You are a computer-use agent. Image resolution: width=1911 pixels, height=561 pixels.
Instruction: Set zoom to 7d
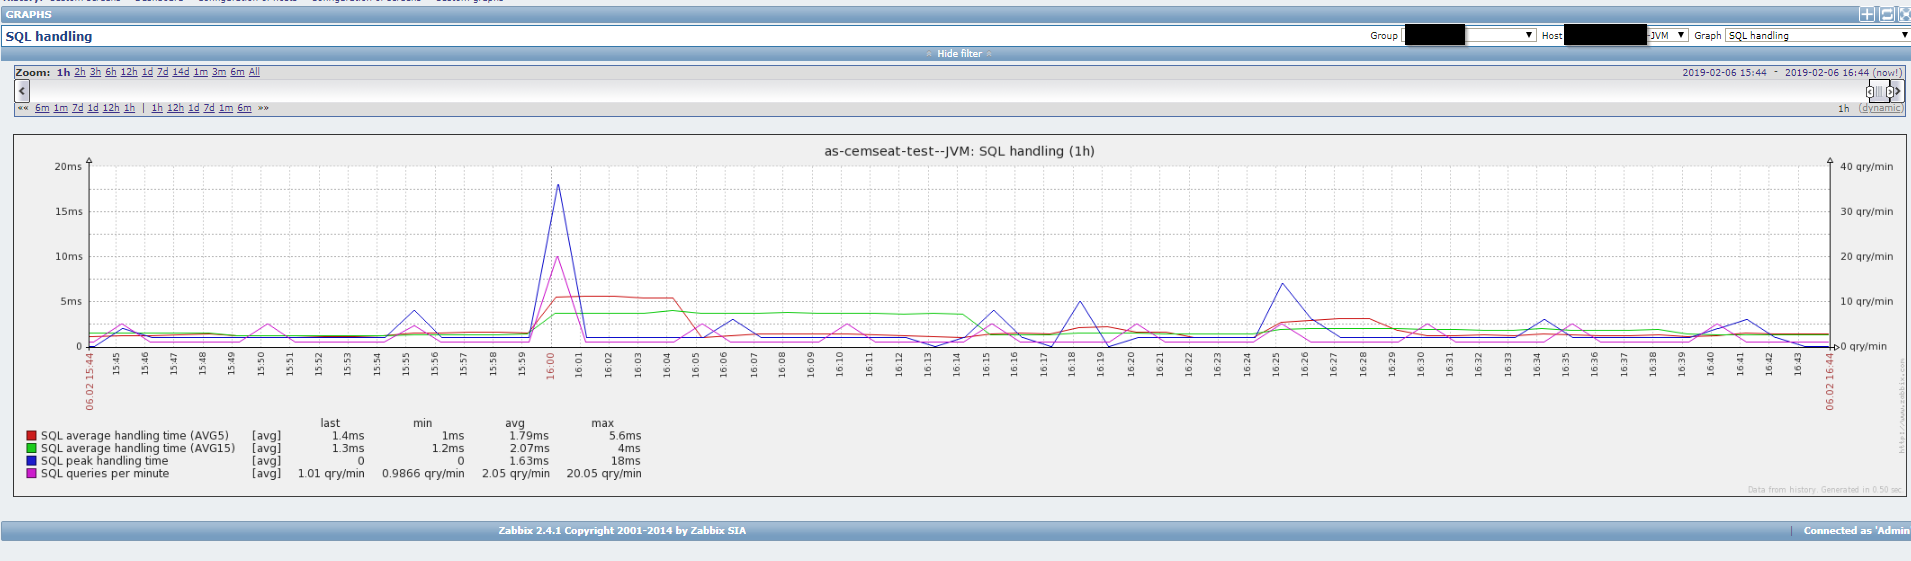[x=163, y=72]
